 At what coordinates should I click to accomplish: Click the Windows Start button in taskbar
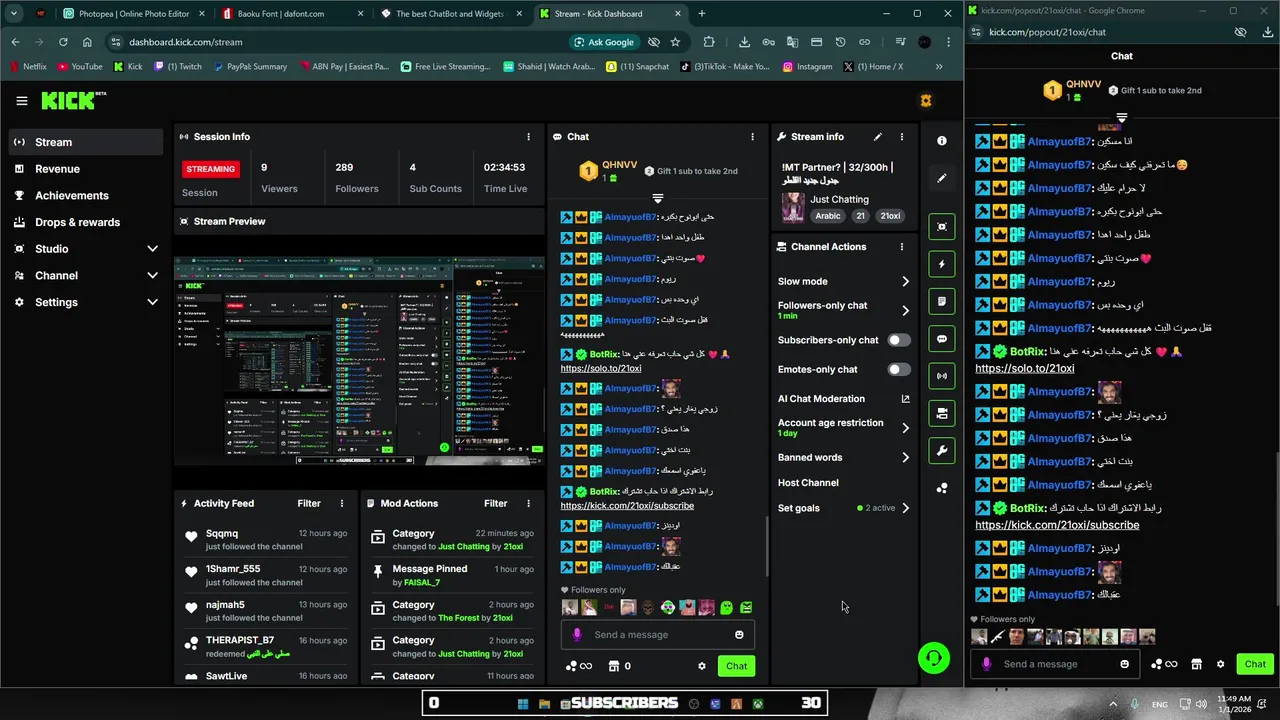pyautogui.click(x=523, y=704)
